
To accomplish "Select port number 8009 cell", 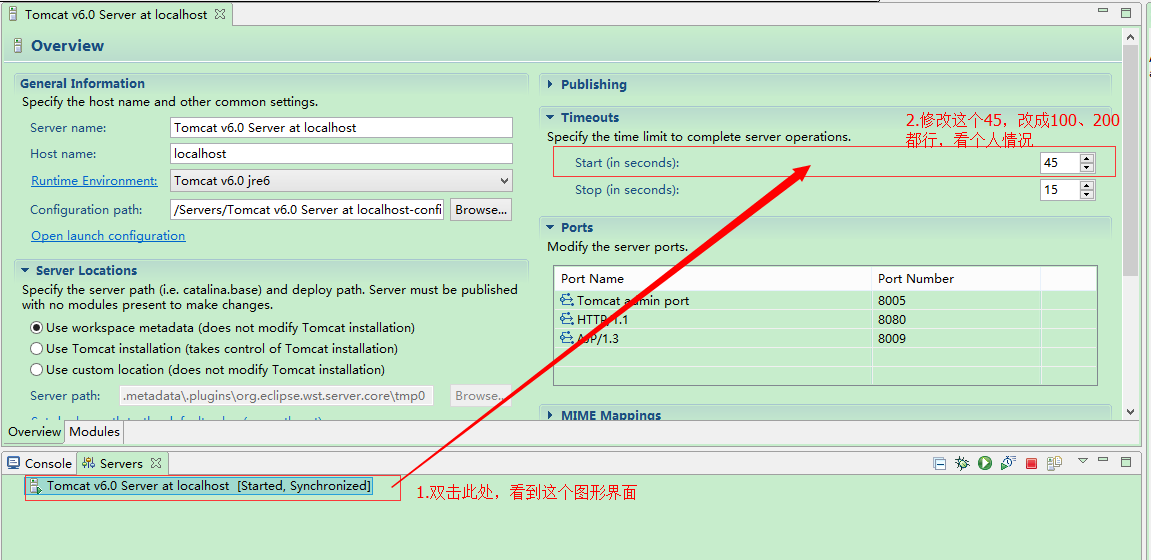I will (956, 338).
